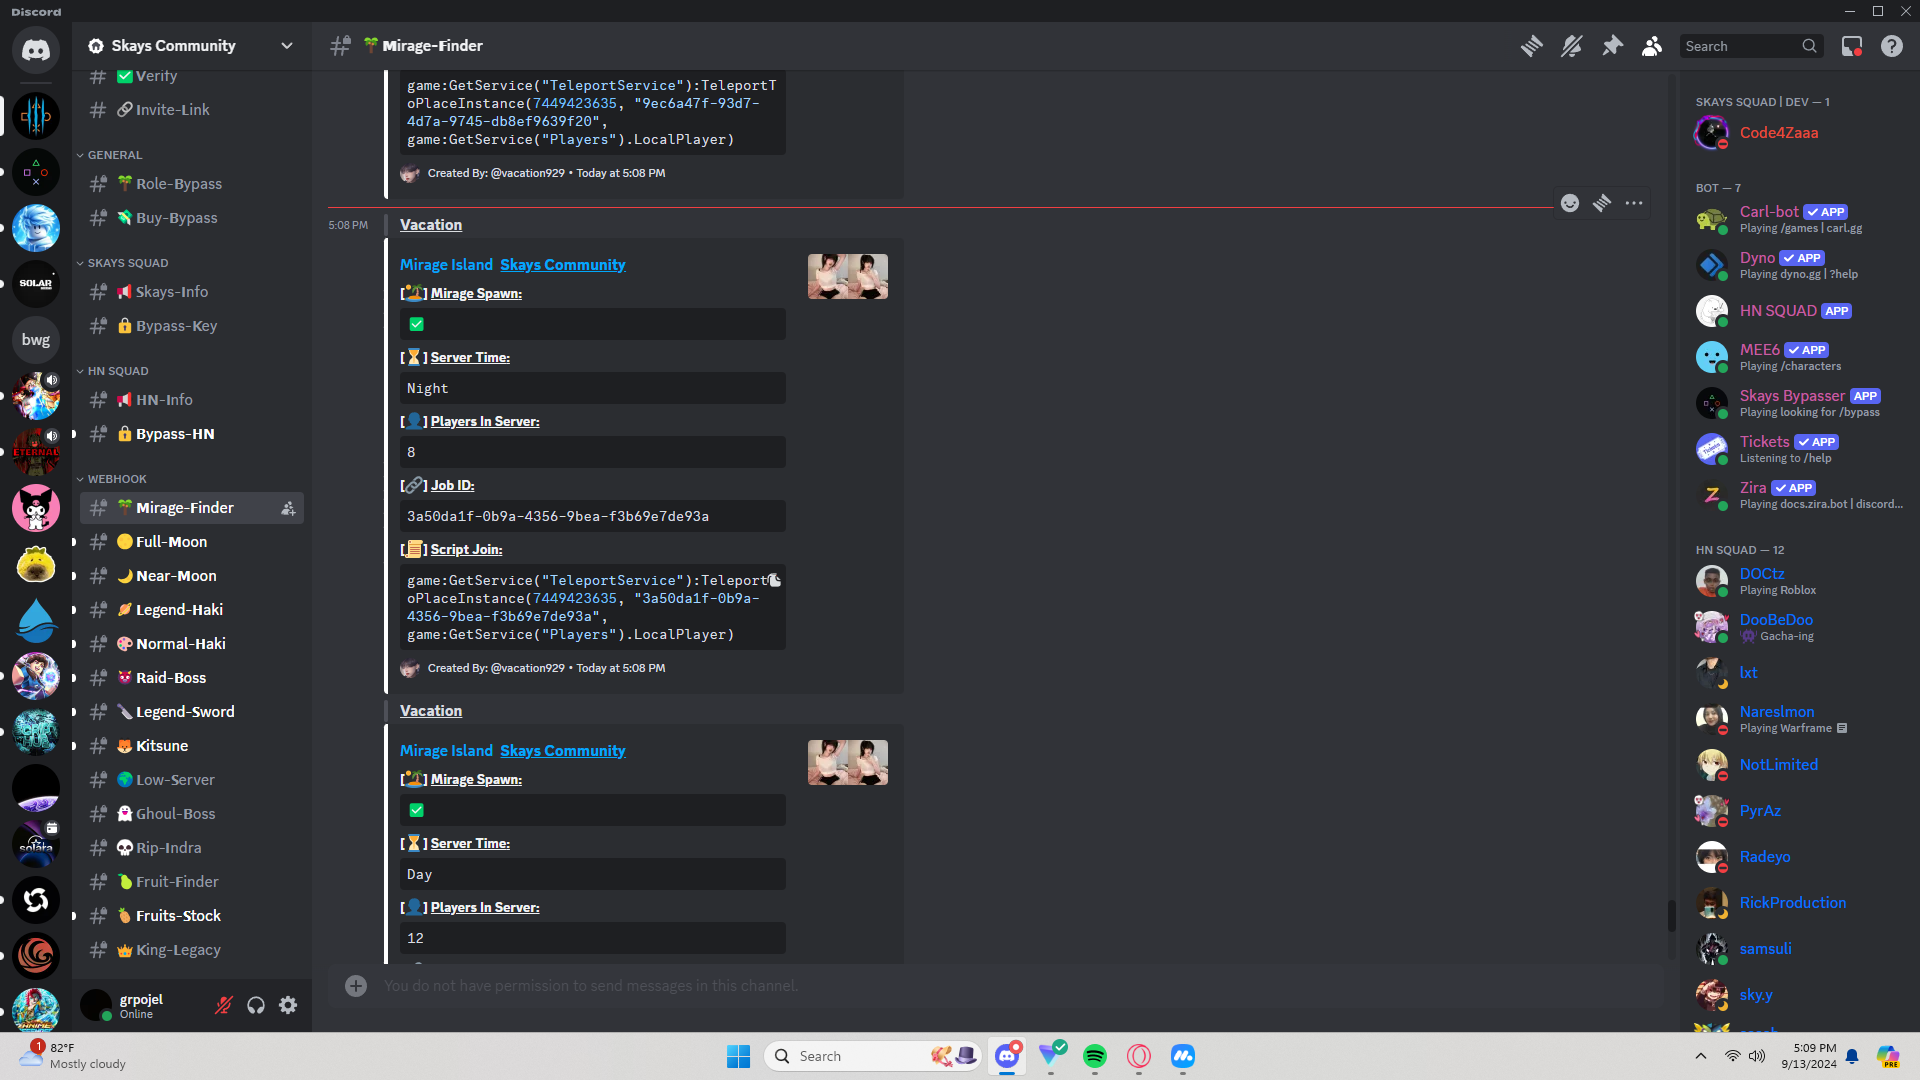This screenshot has height=1080, width=1920.
Task: Open the Kitsune channel
Action: tap(192, 746)
